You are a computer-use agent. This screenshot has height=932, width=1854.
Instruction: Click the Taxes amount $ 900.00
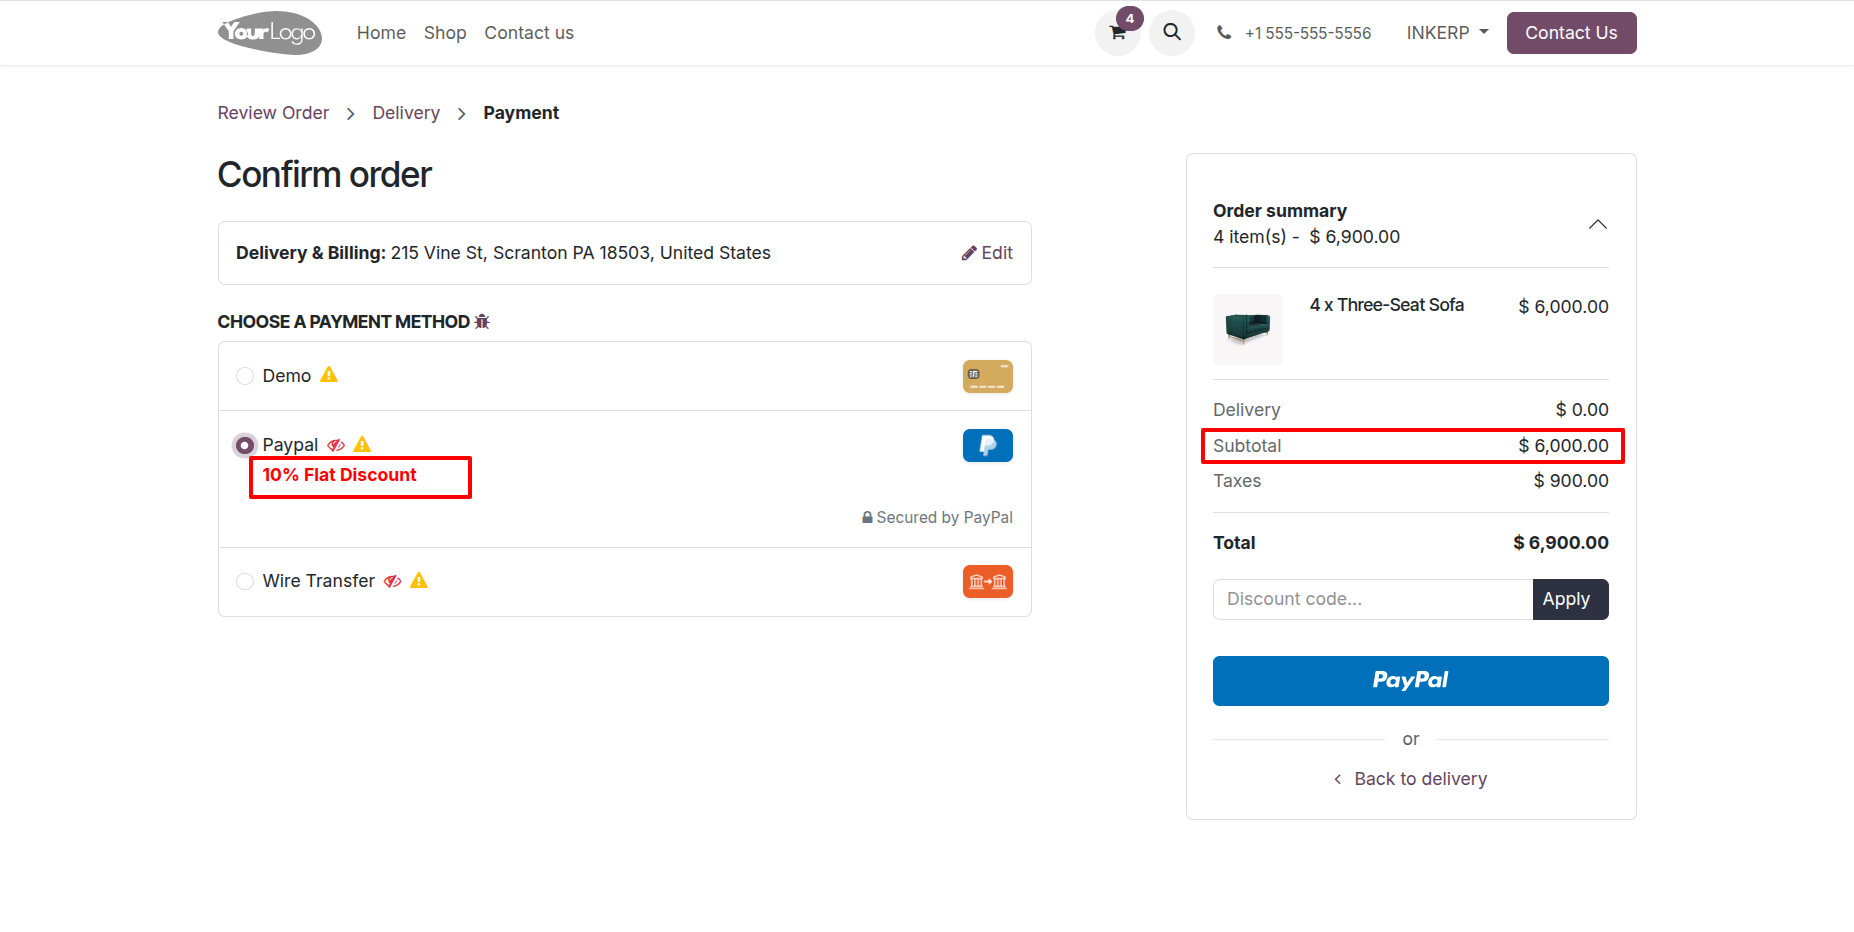[1571, 481]
